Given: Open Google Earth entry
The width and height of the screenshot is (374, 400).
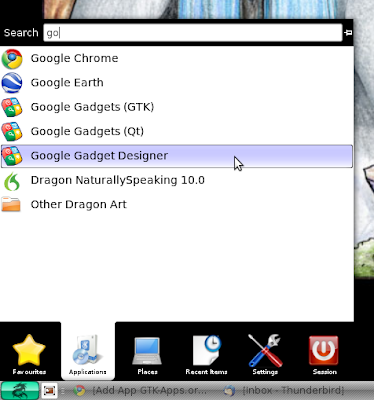Looking at the screenshot, I should pyautogui.click(x=177, y=83).
